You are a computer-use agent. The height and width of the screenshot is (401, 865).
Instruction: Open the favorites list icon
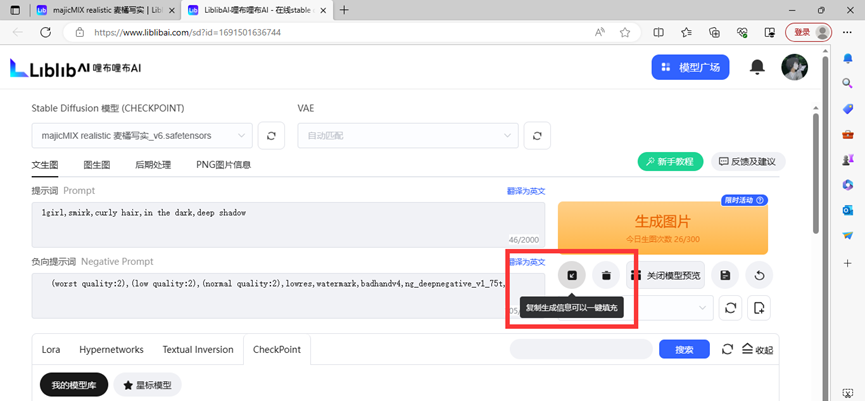(686, 33)
